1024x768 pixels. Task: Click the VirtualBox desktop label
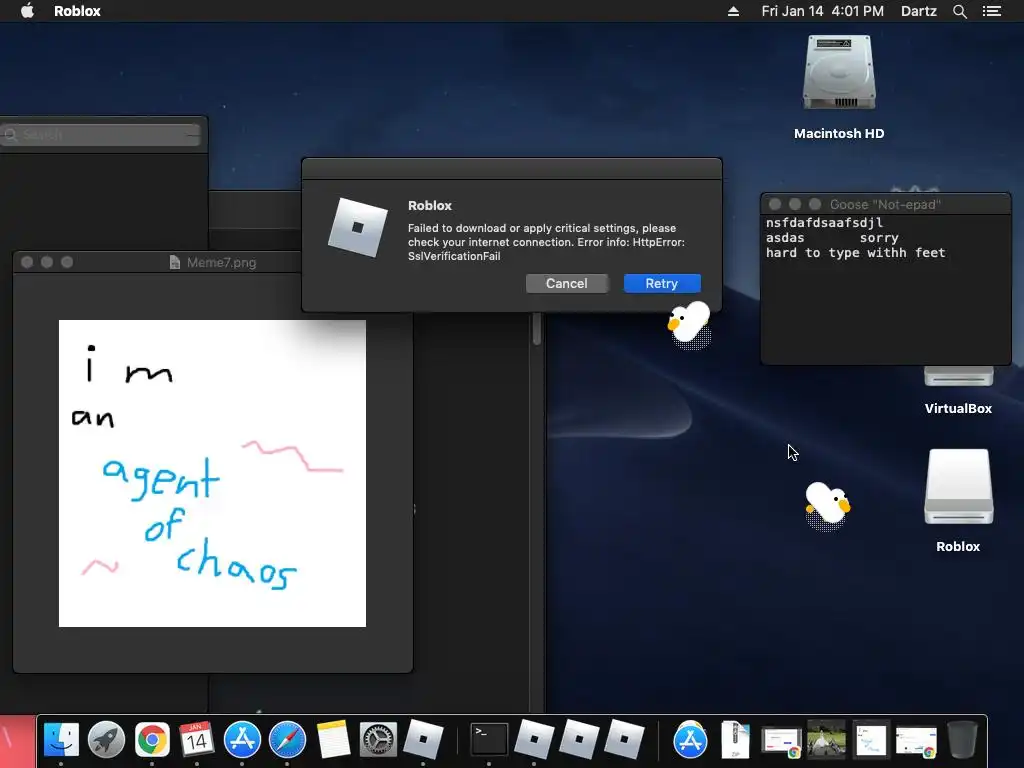click(x=958, y=408)
